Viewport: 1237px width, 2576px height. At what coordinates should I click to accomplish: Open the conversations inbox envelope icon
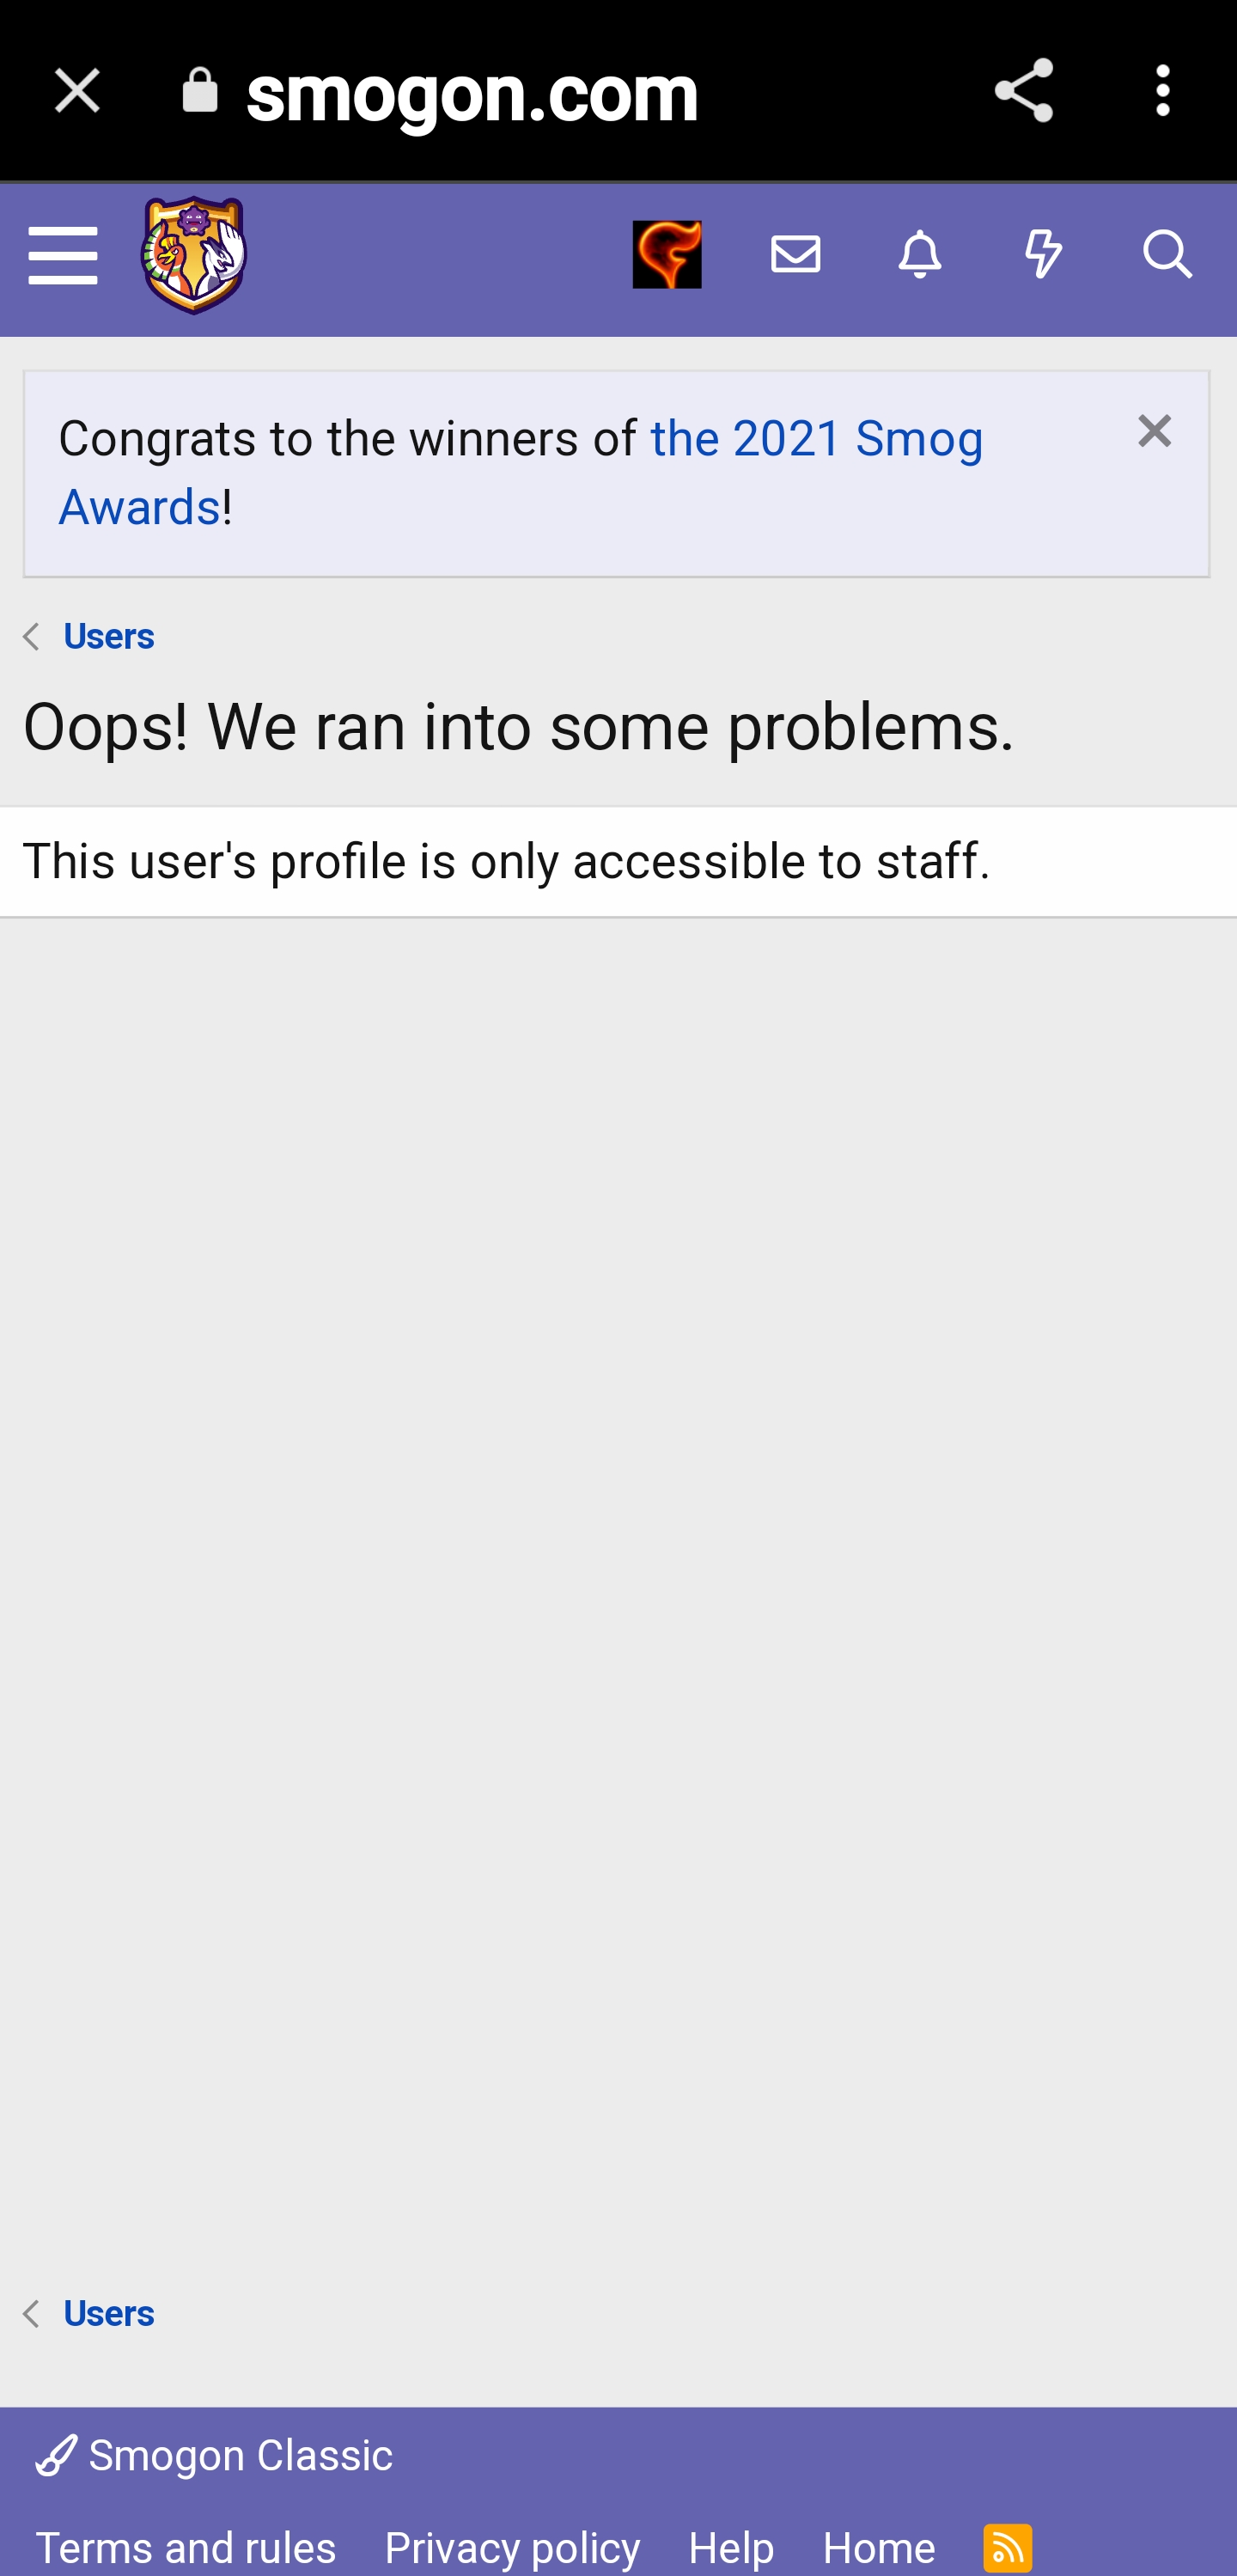click(796, 255)
